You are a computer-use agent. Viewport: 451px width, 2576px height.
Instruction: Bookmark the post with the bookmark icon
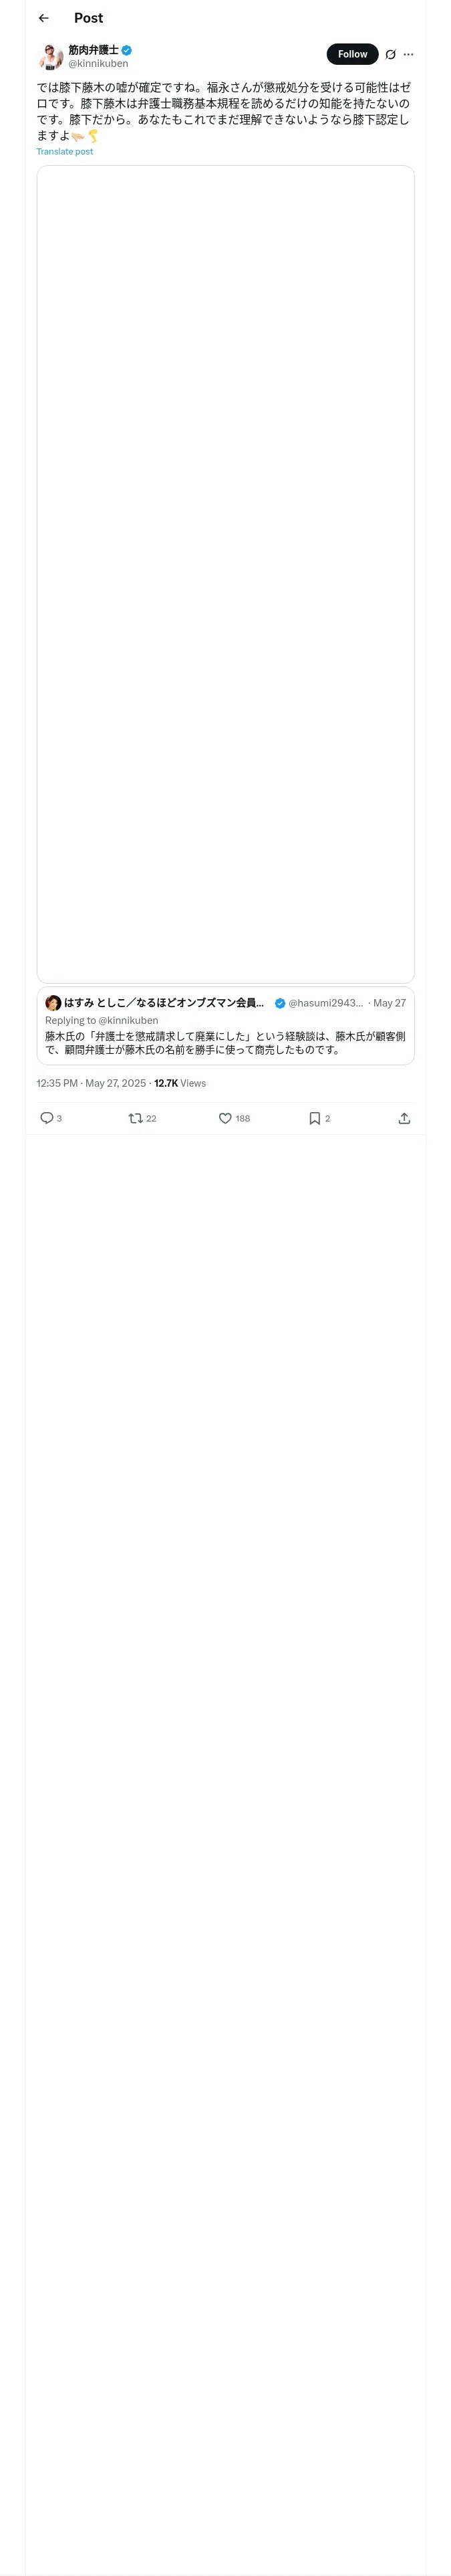pyautogui.click(x=314, y=1118)
